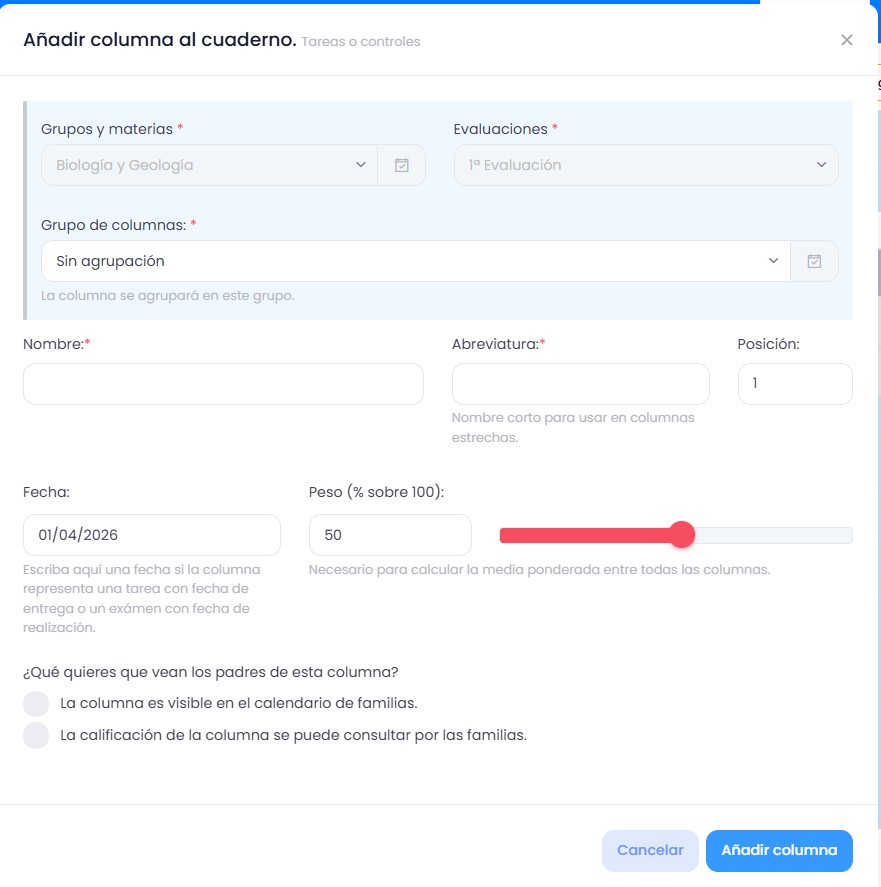Focus the Abreviatura input field
This screenshot has width=881, height=887.
pos(580,384)
